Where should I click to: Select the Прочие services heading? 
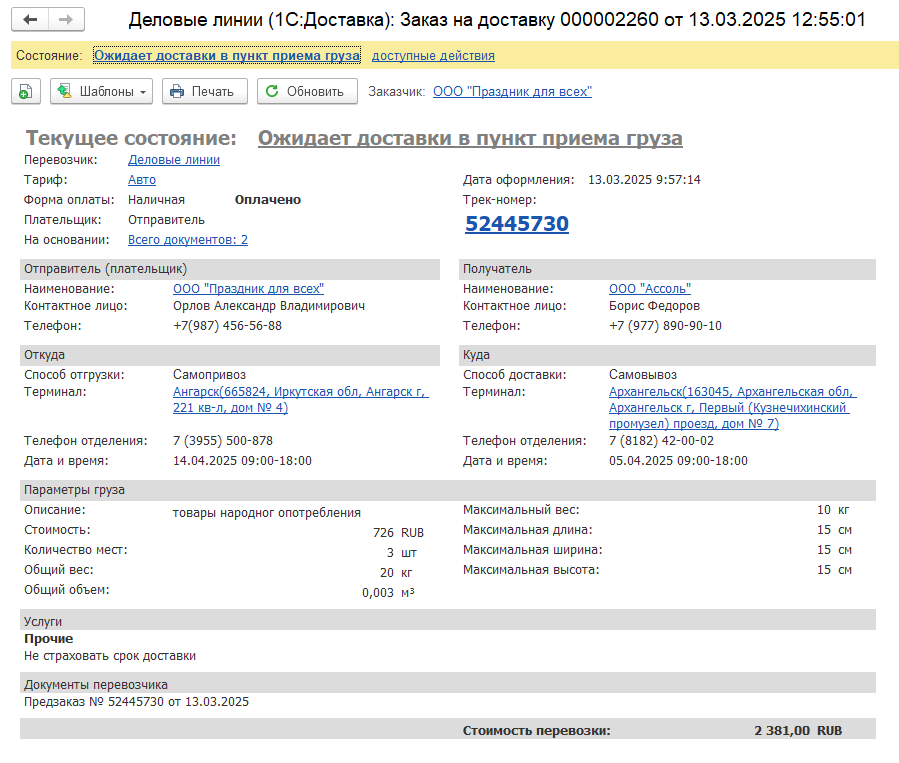(x=49, y=639)
